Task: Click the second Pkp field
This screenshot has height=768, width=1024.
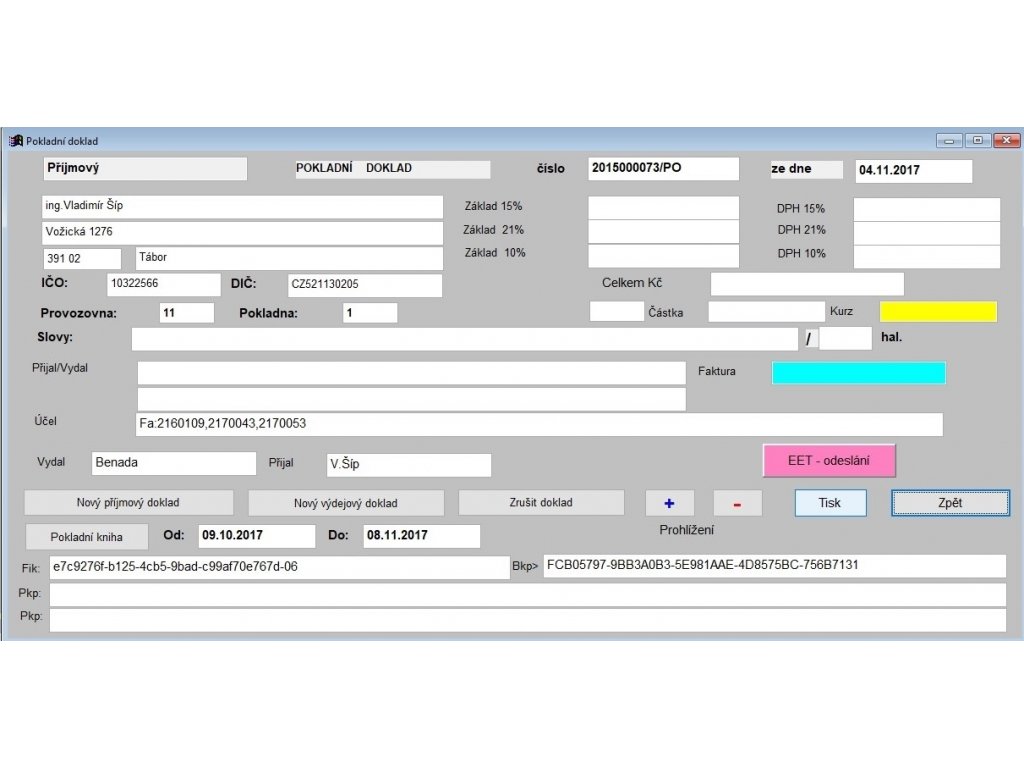Action: 528,620
